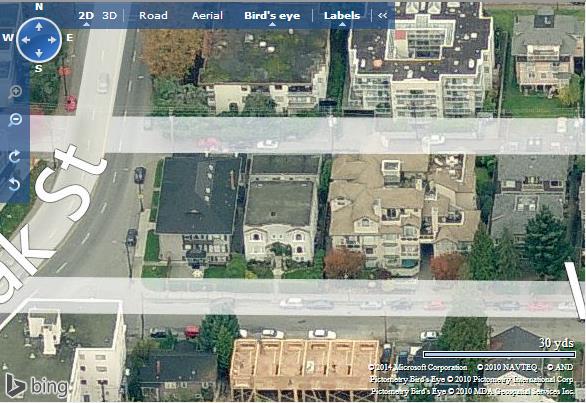
Task: Toggle the Labels overlay
Action: pos(342,16)
